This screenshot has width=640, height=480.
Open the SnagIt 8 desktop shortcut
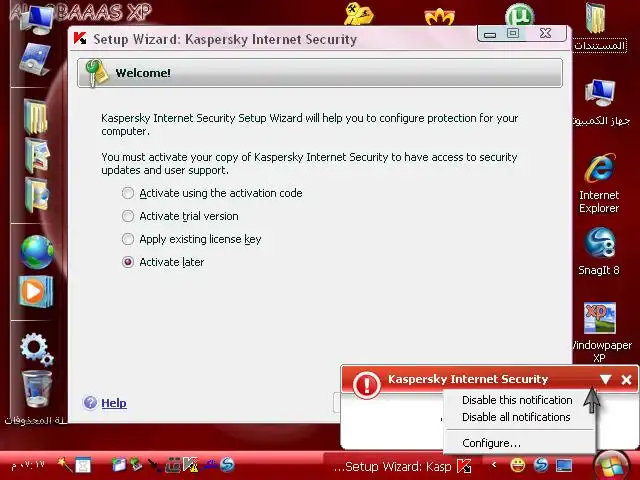coord(599,251)
